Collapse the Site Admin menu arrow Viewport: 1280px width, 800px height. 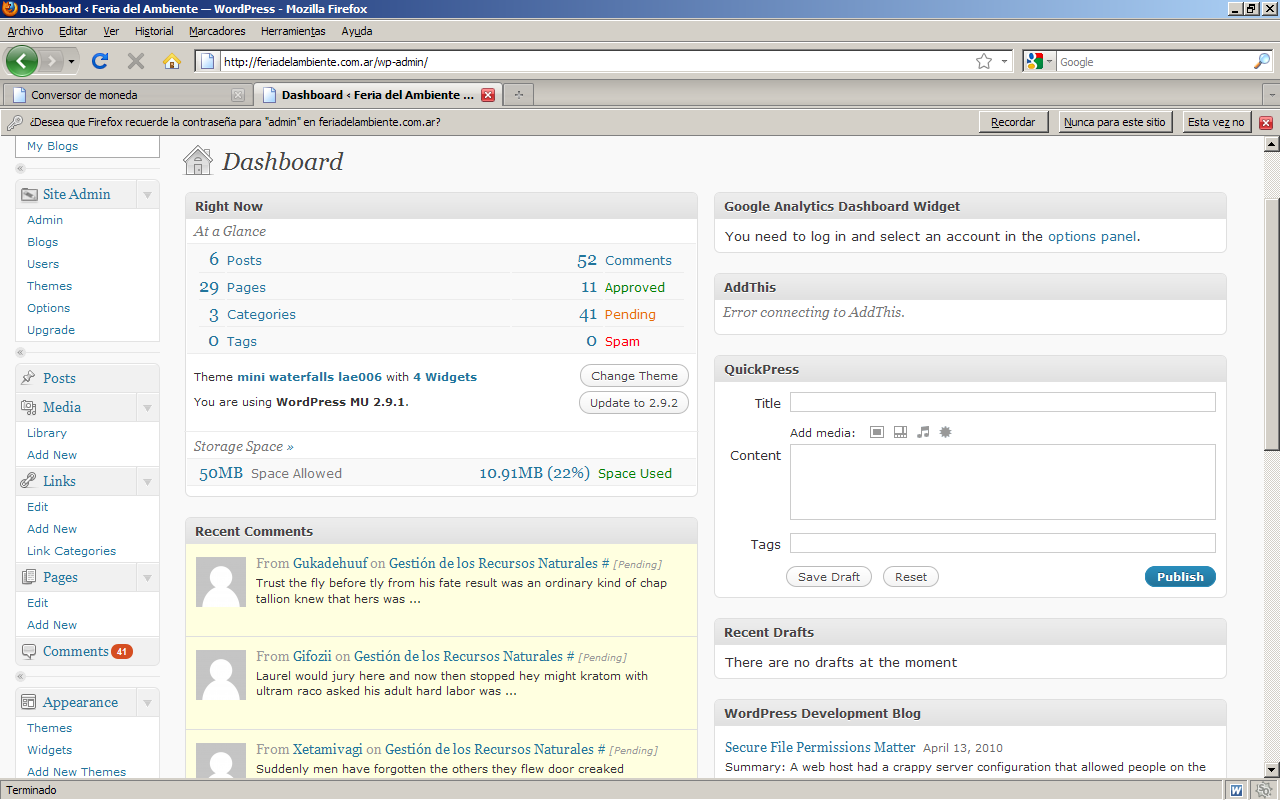click(x=148, y=194)
